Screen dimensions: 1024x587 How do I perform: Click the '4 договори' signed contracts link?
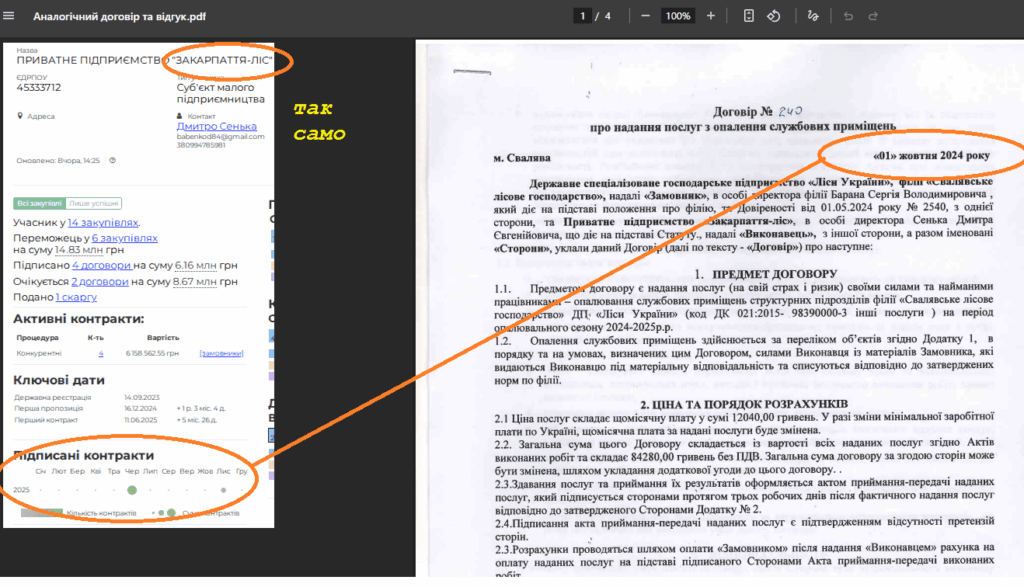coord(102,266)
